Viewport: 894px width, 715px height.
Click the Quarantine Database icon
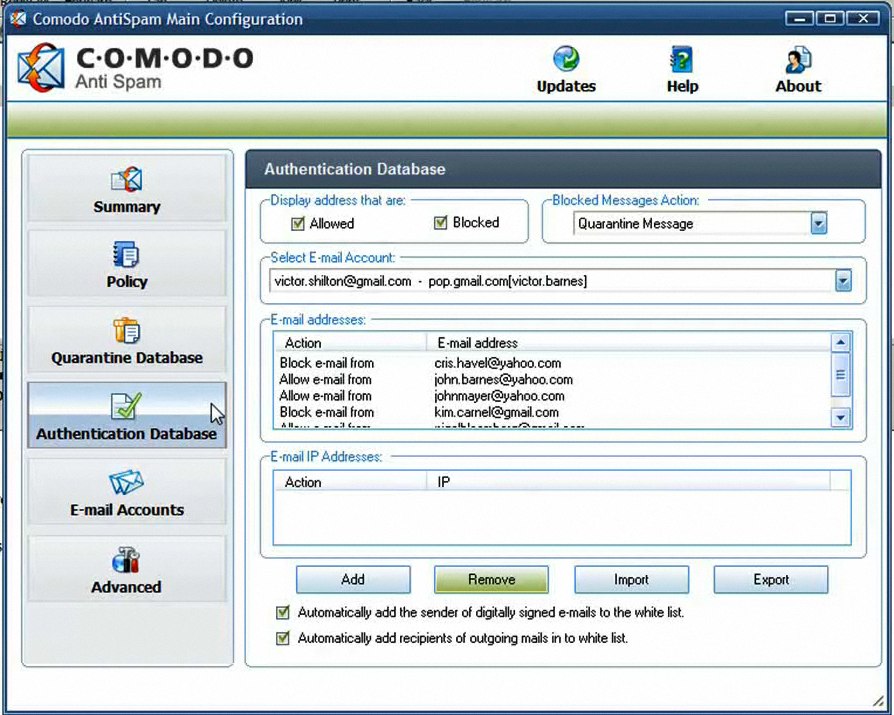pos(126,330)
